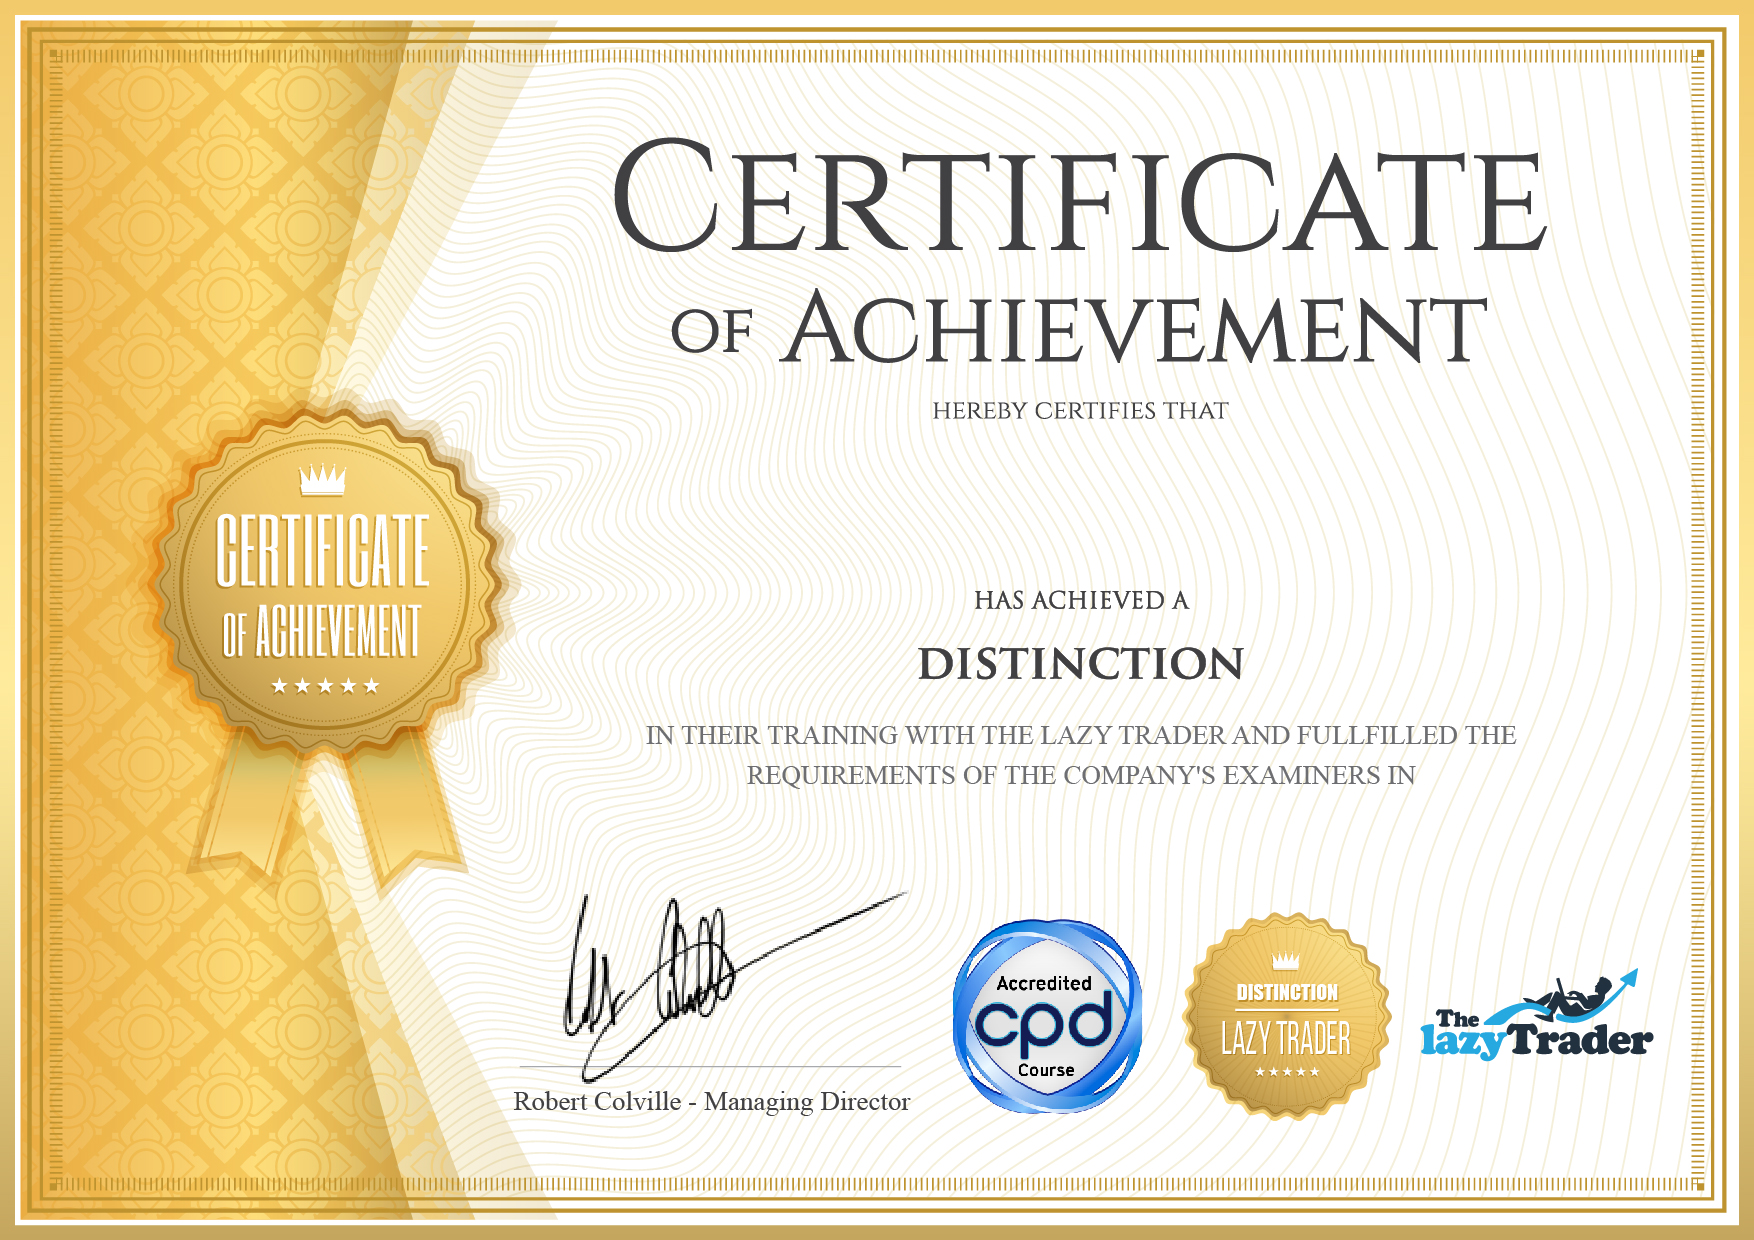Image resolution: width=1754 pixels, height=1240 pixels.
Task: Click the small Distinction Lazy Trader badge
Action: click(1286, 1017)
